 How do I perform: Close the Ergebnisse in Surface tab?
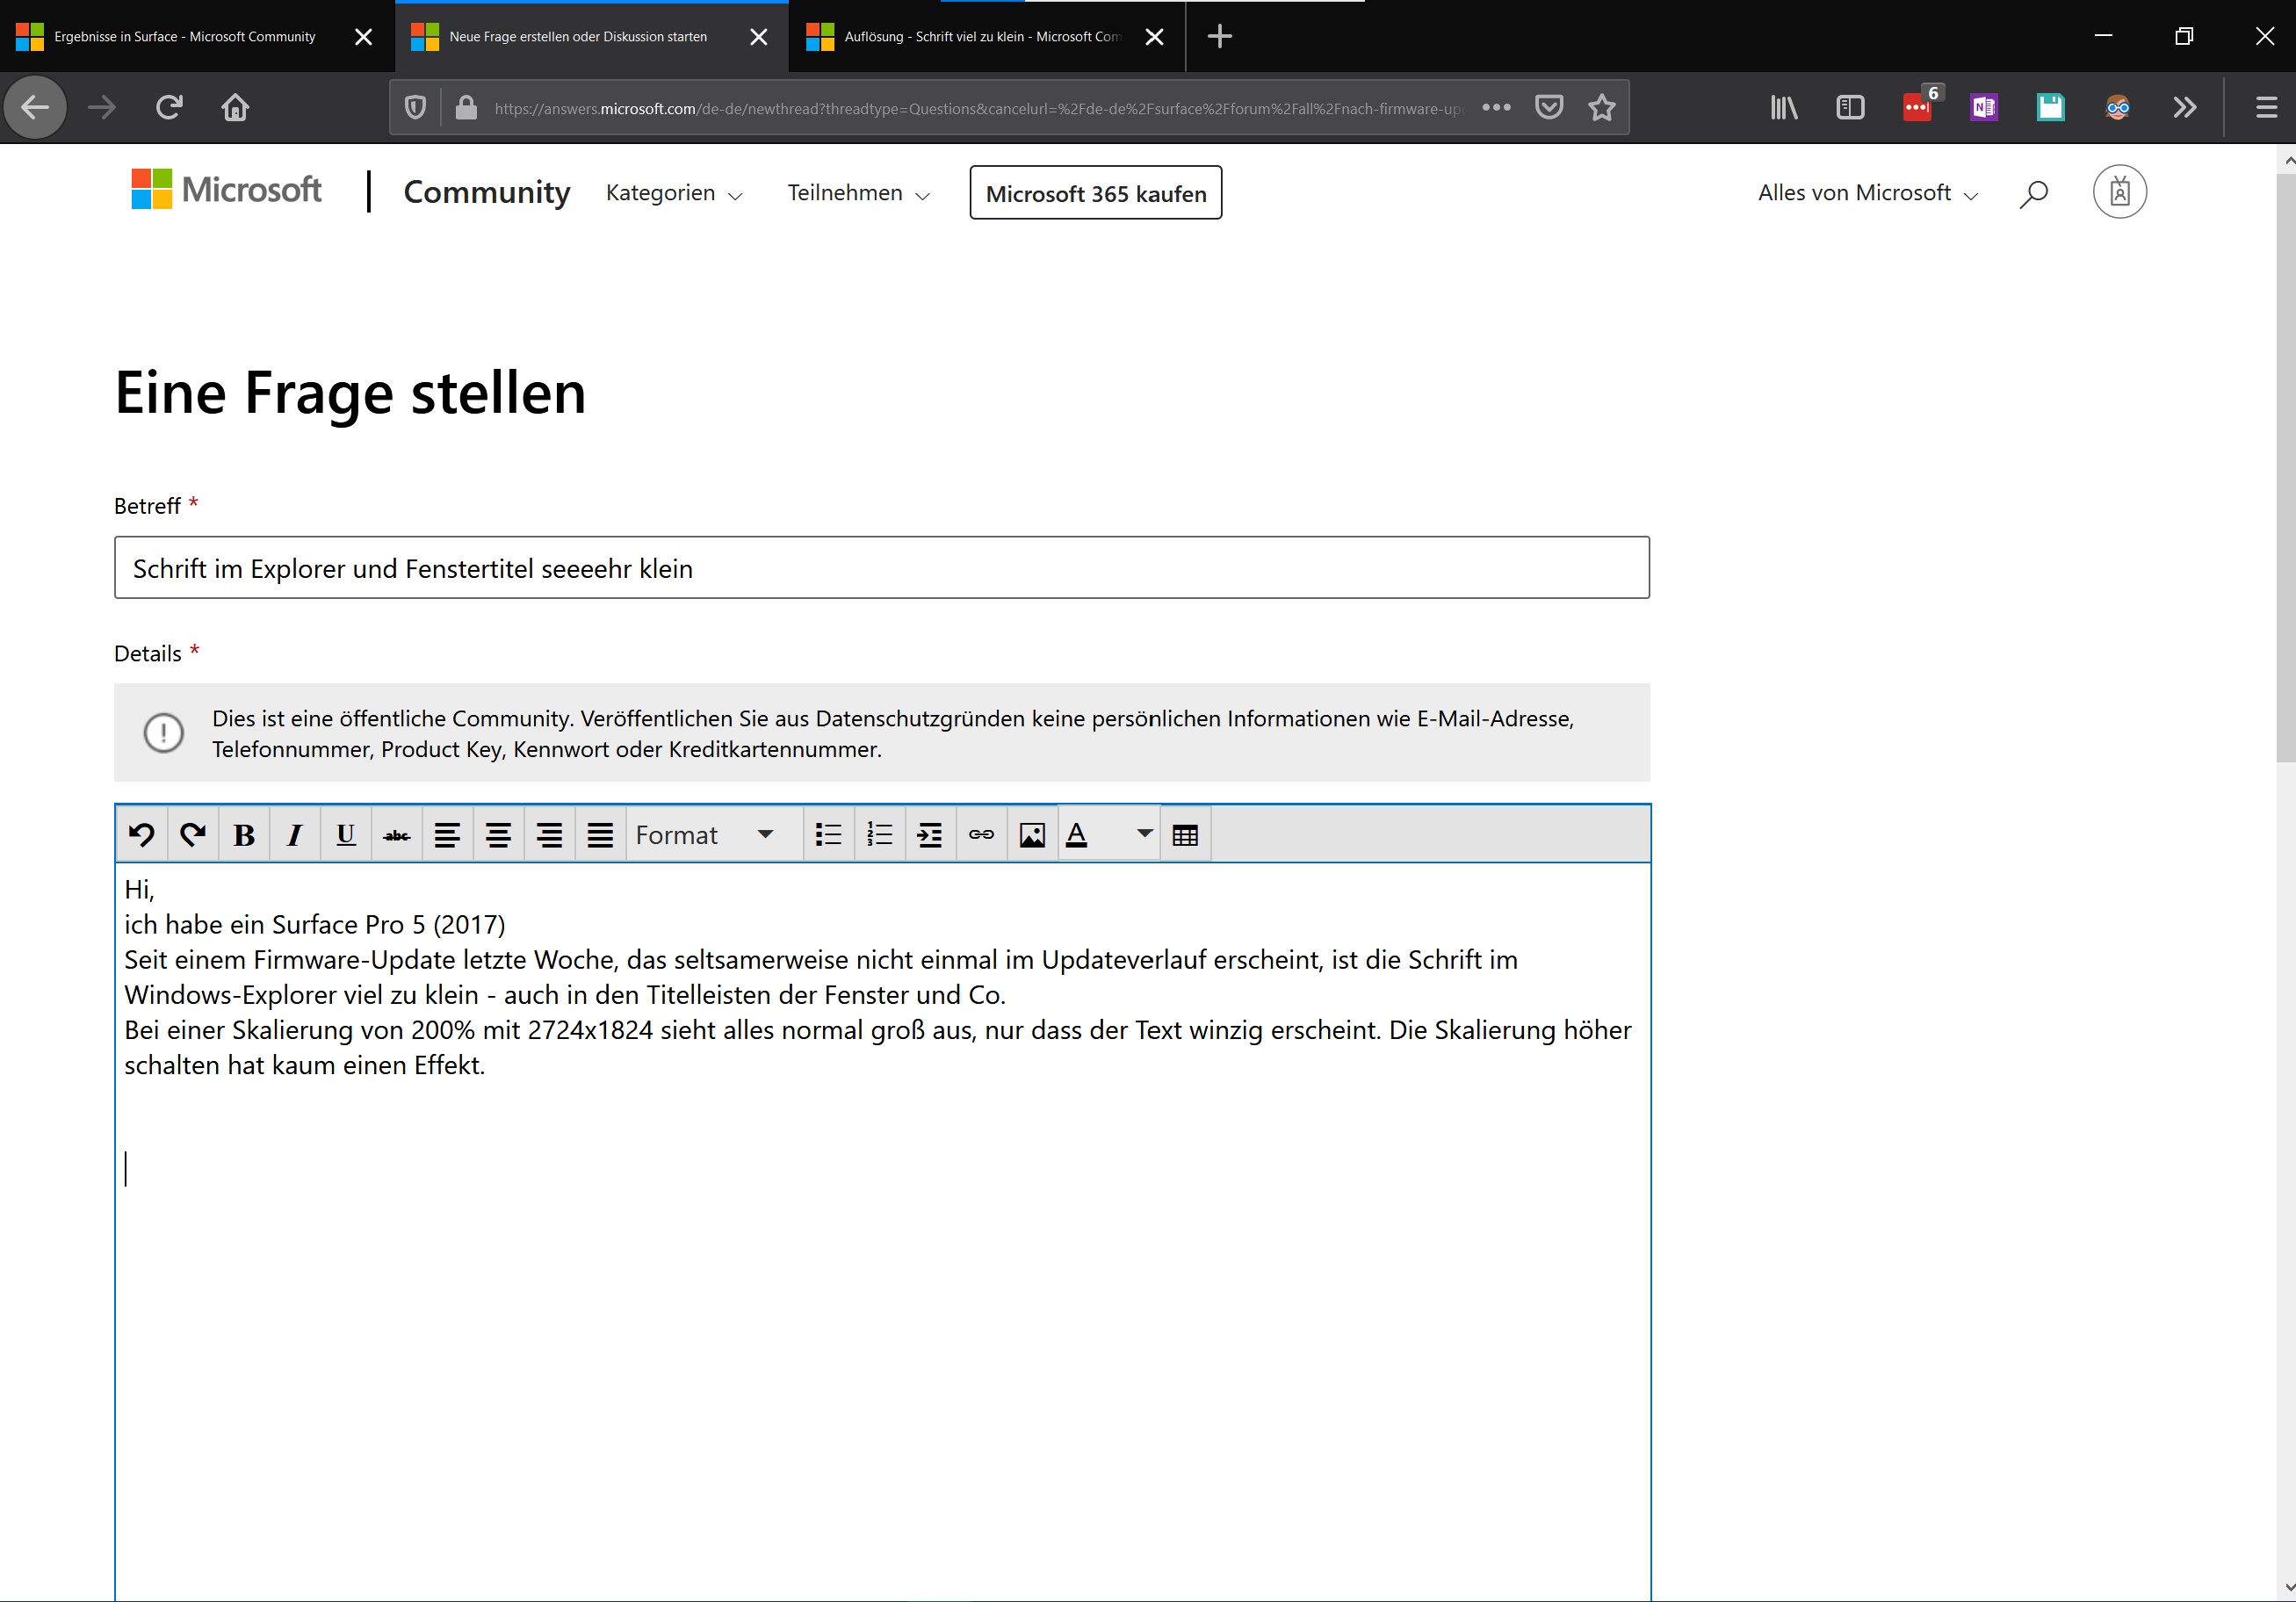coord(364,37)
